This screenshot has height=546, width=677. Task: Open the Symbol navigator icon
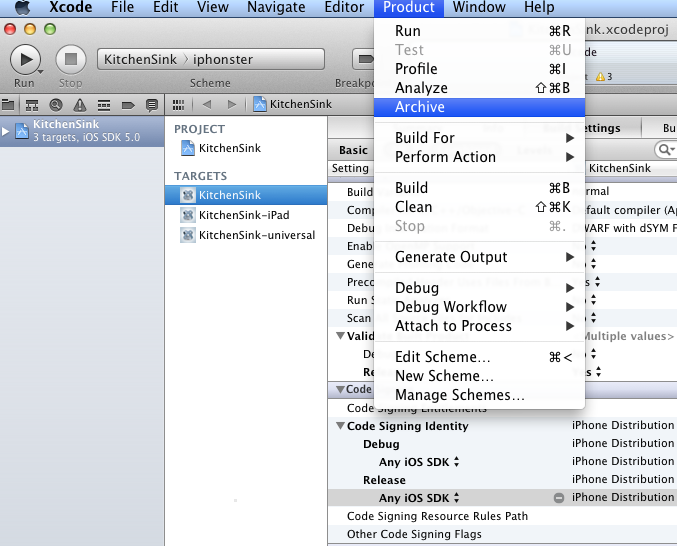click(32, 104)
